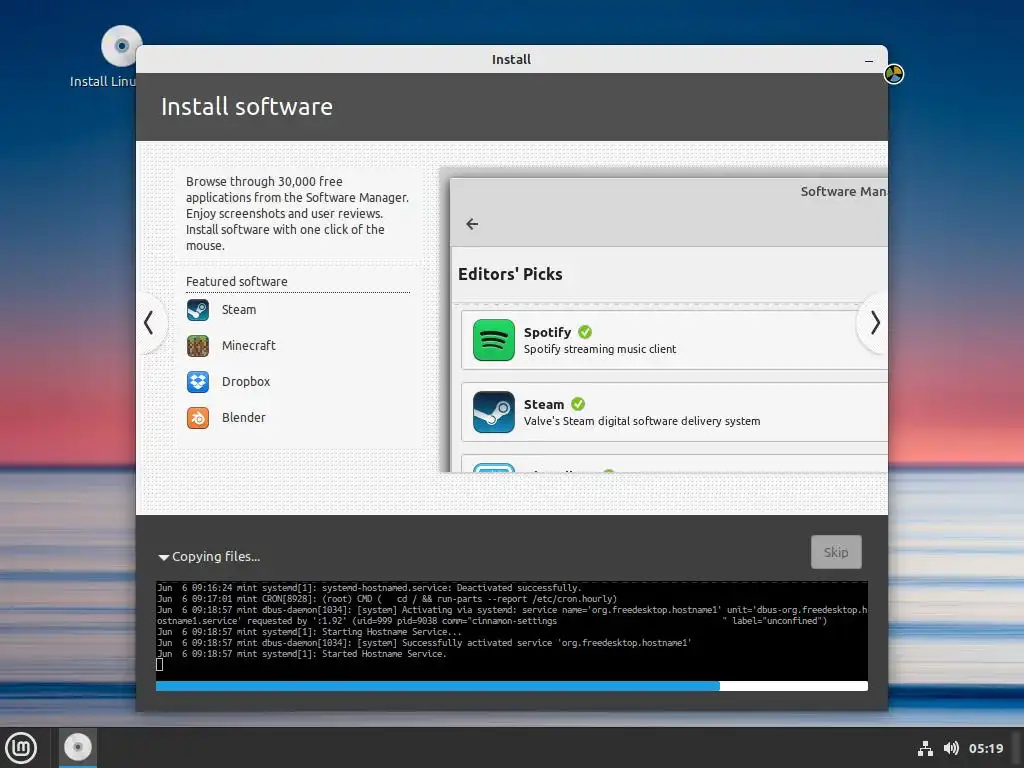Click the Skip button
This screenshot has width=1024, height=768.
836,552
